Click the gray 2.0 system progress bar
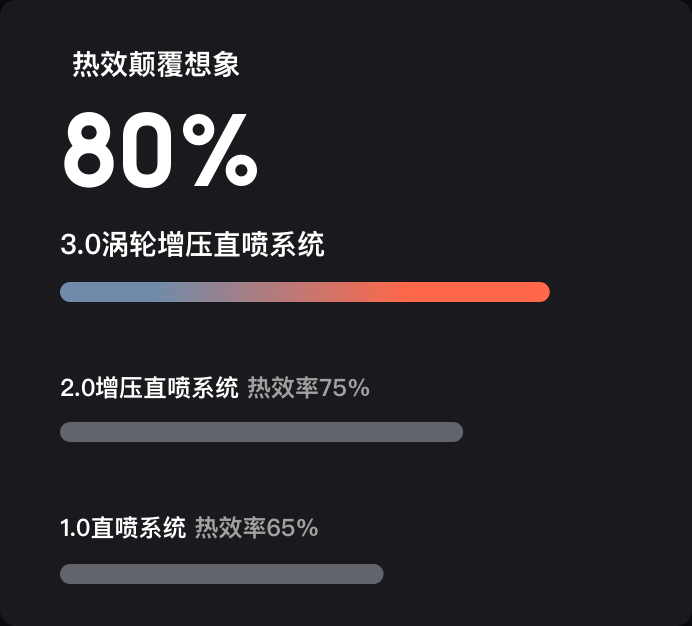692x626 pixels. [261, 432]
